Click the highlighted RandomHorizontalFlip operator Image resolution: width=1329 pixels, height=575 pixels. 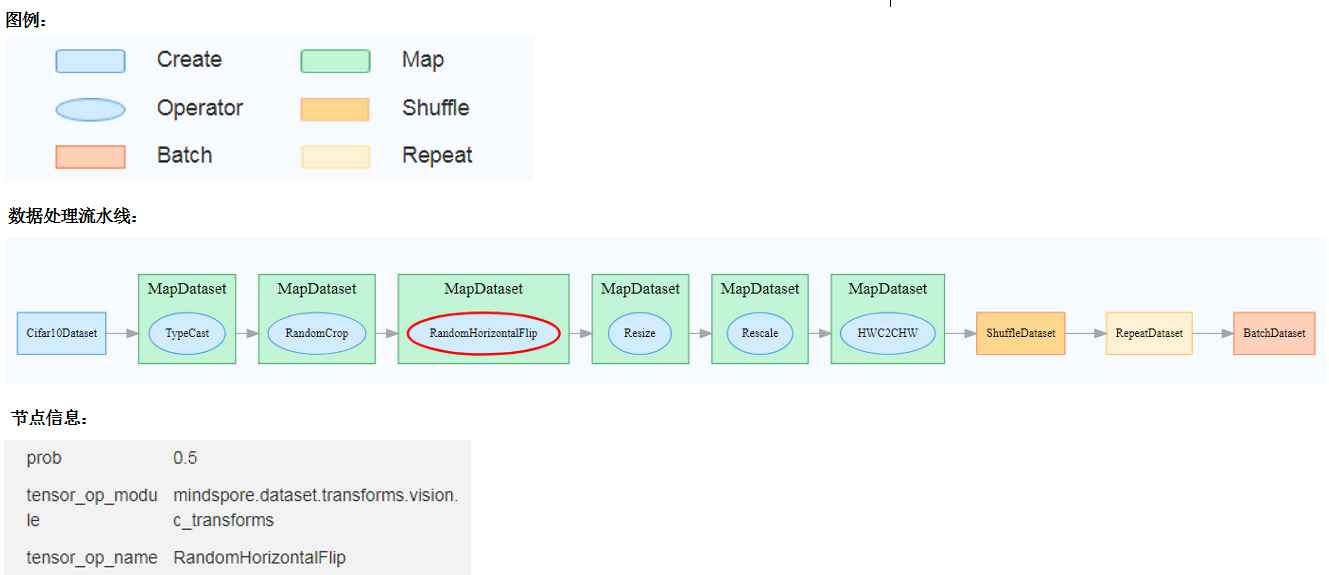pyautogui.click(x=483, y=333)
